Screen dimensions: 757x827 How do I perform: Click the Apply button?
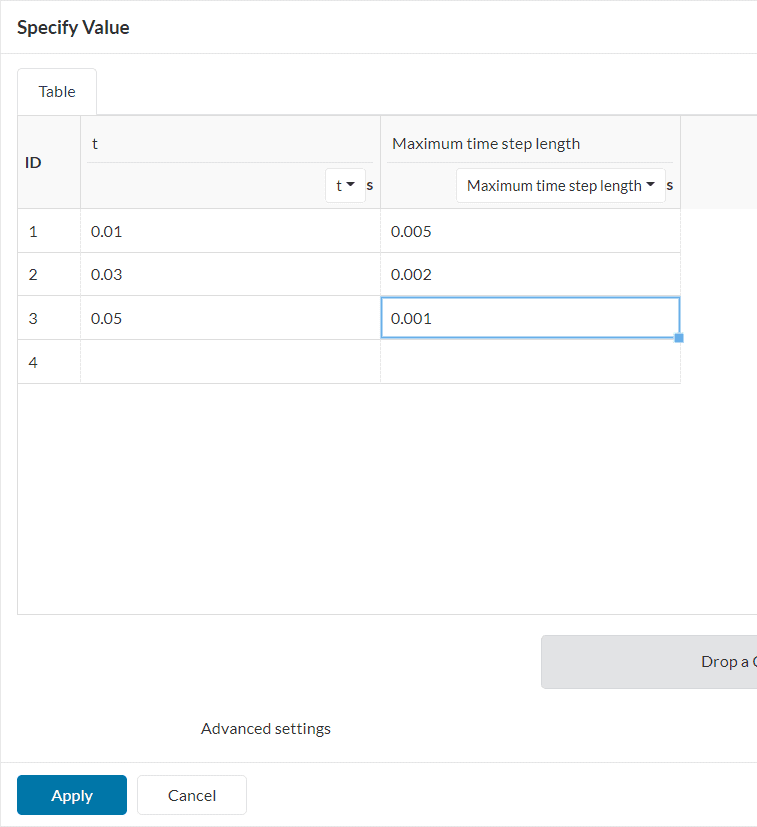click(72, 795)
